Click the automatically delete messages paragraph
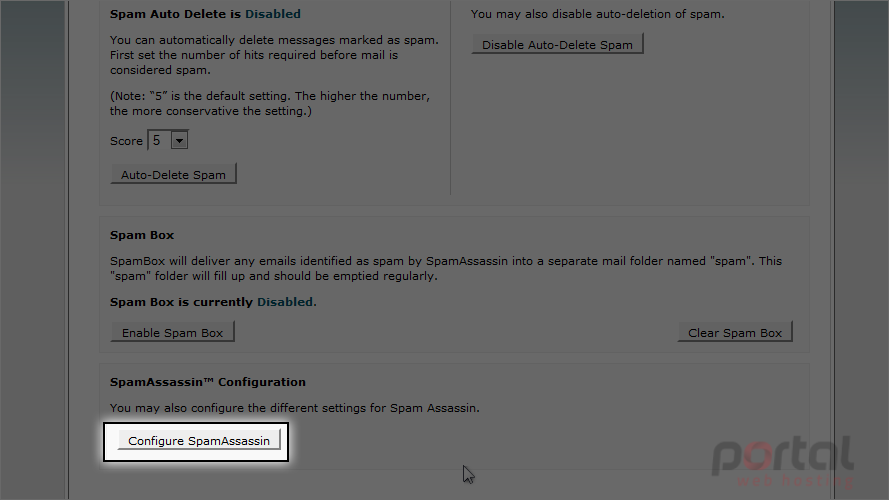The image size is (889, 500). click(274, 55)
